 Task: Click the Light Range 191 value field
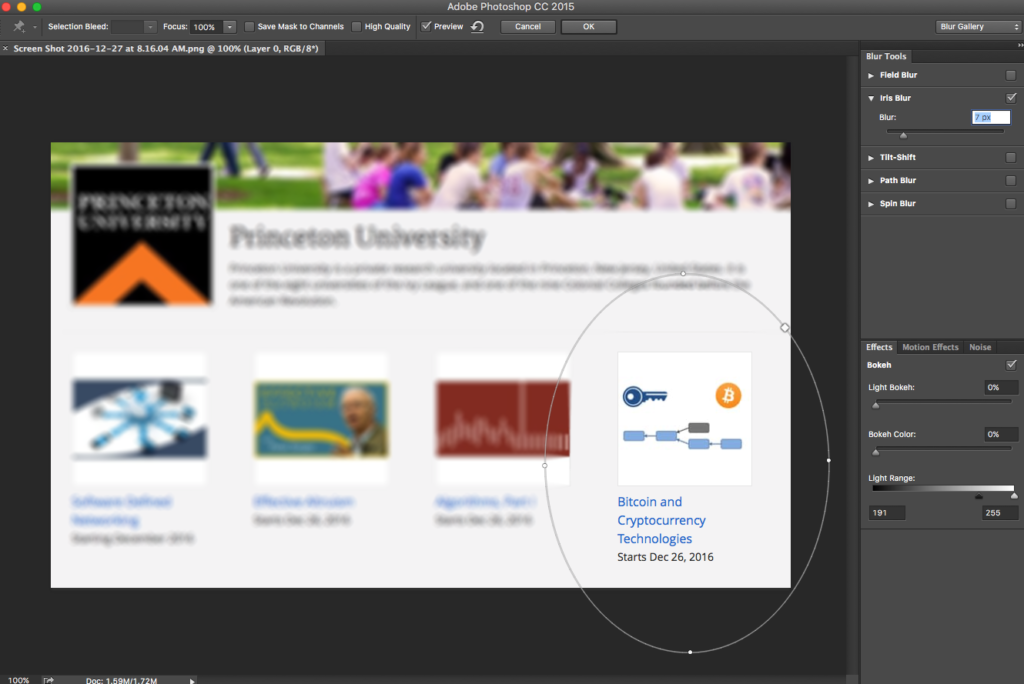[887, 513]
